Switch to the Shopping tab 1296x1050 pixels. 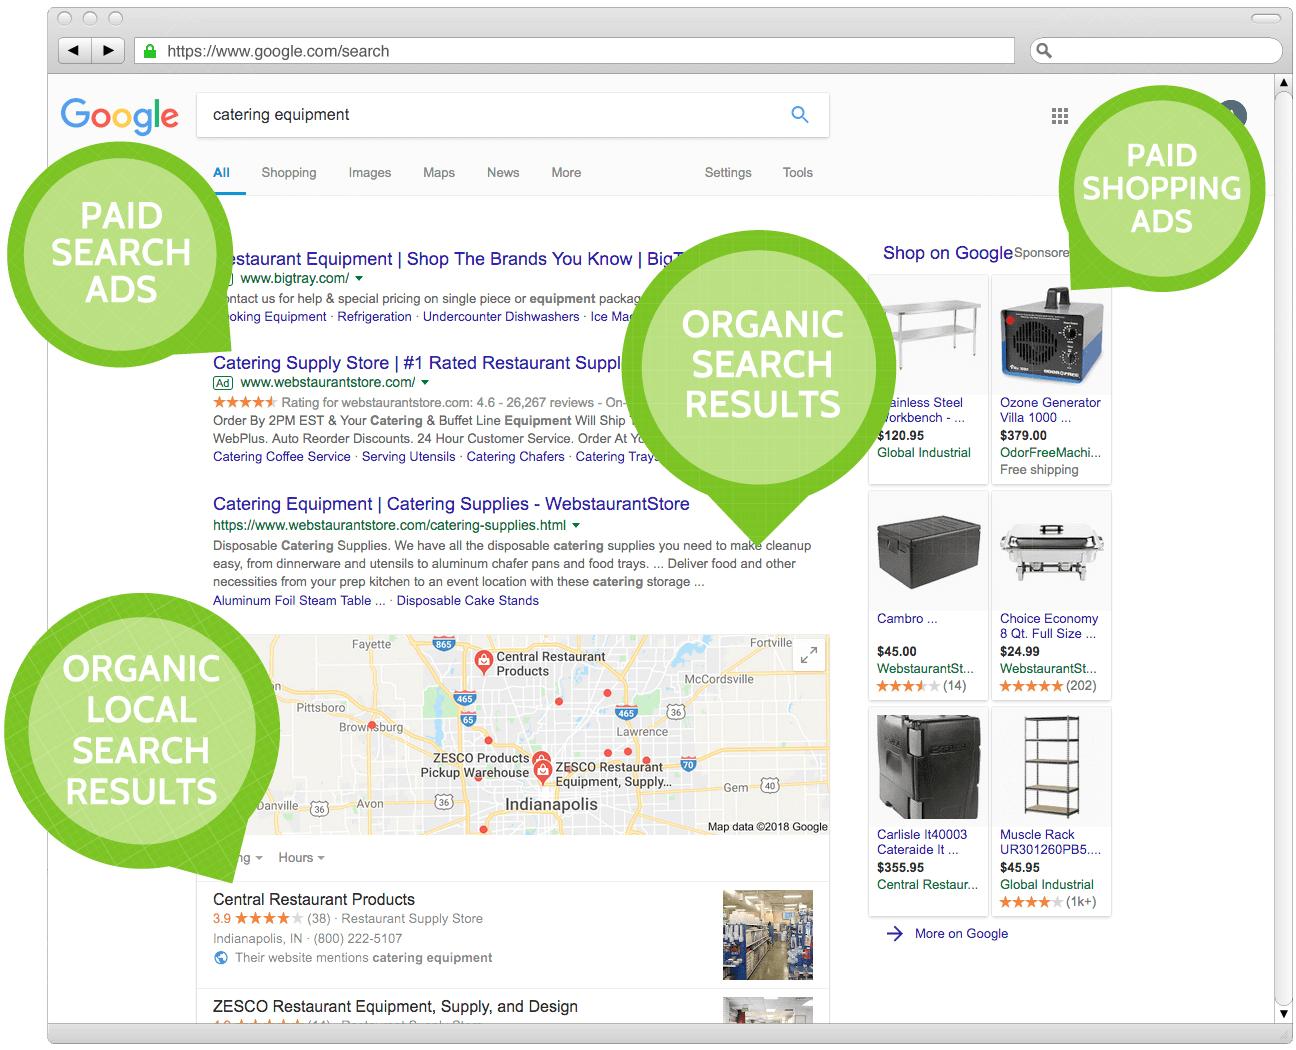point(289,173)
